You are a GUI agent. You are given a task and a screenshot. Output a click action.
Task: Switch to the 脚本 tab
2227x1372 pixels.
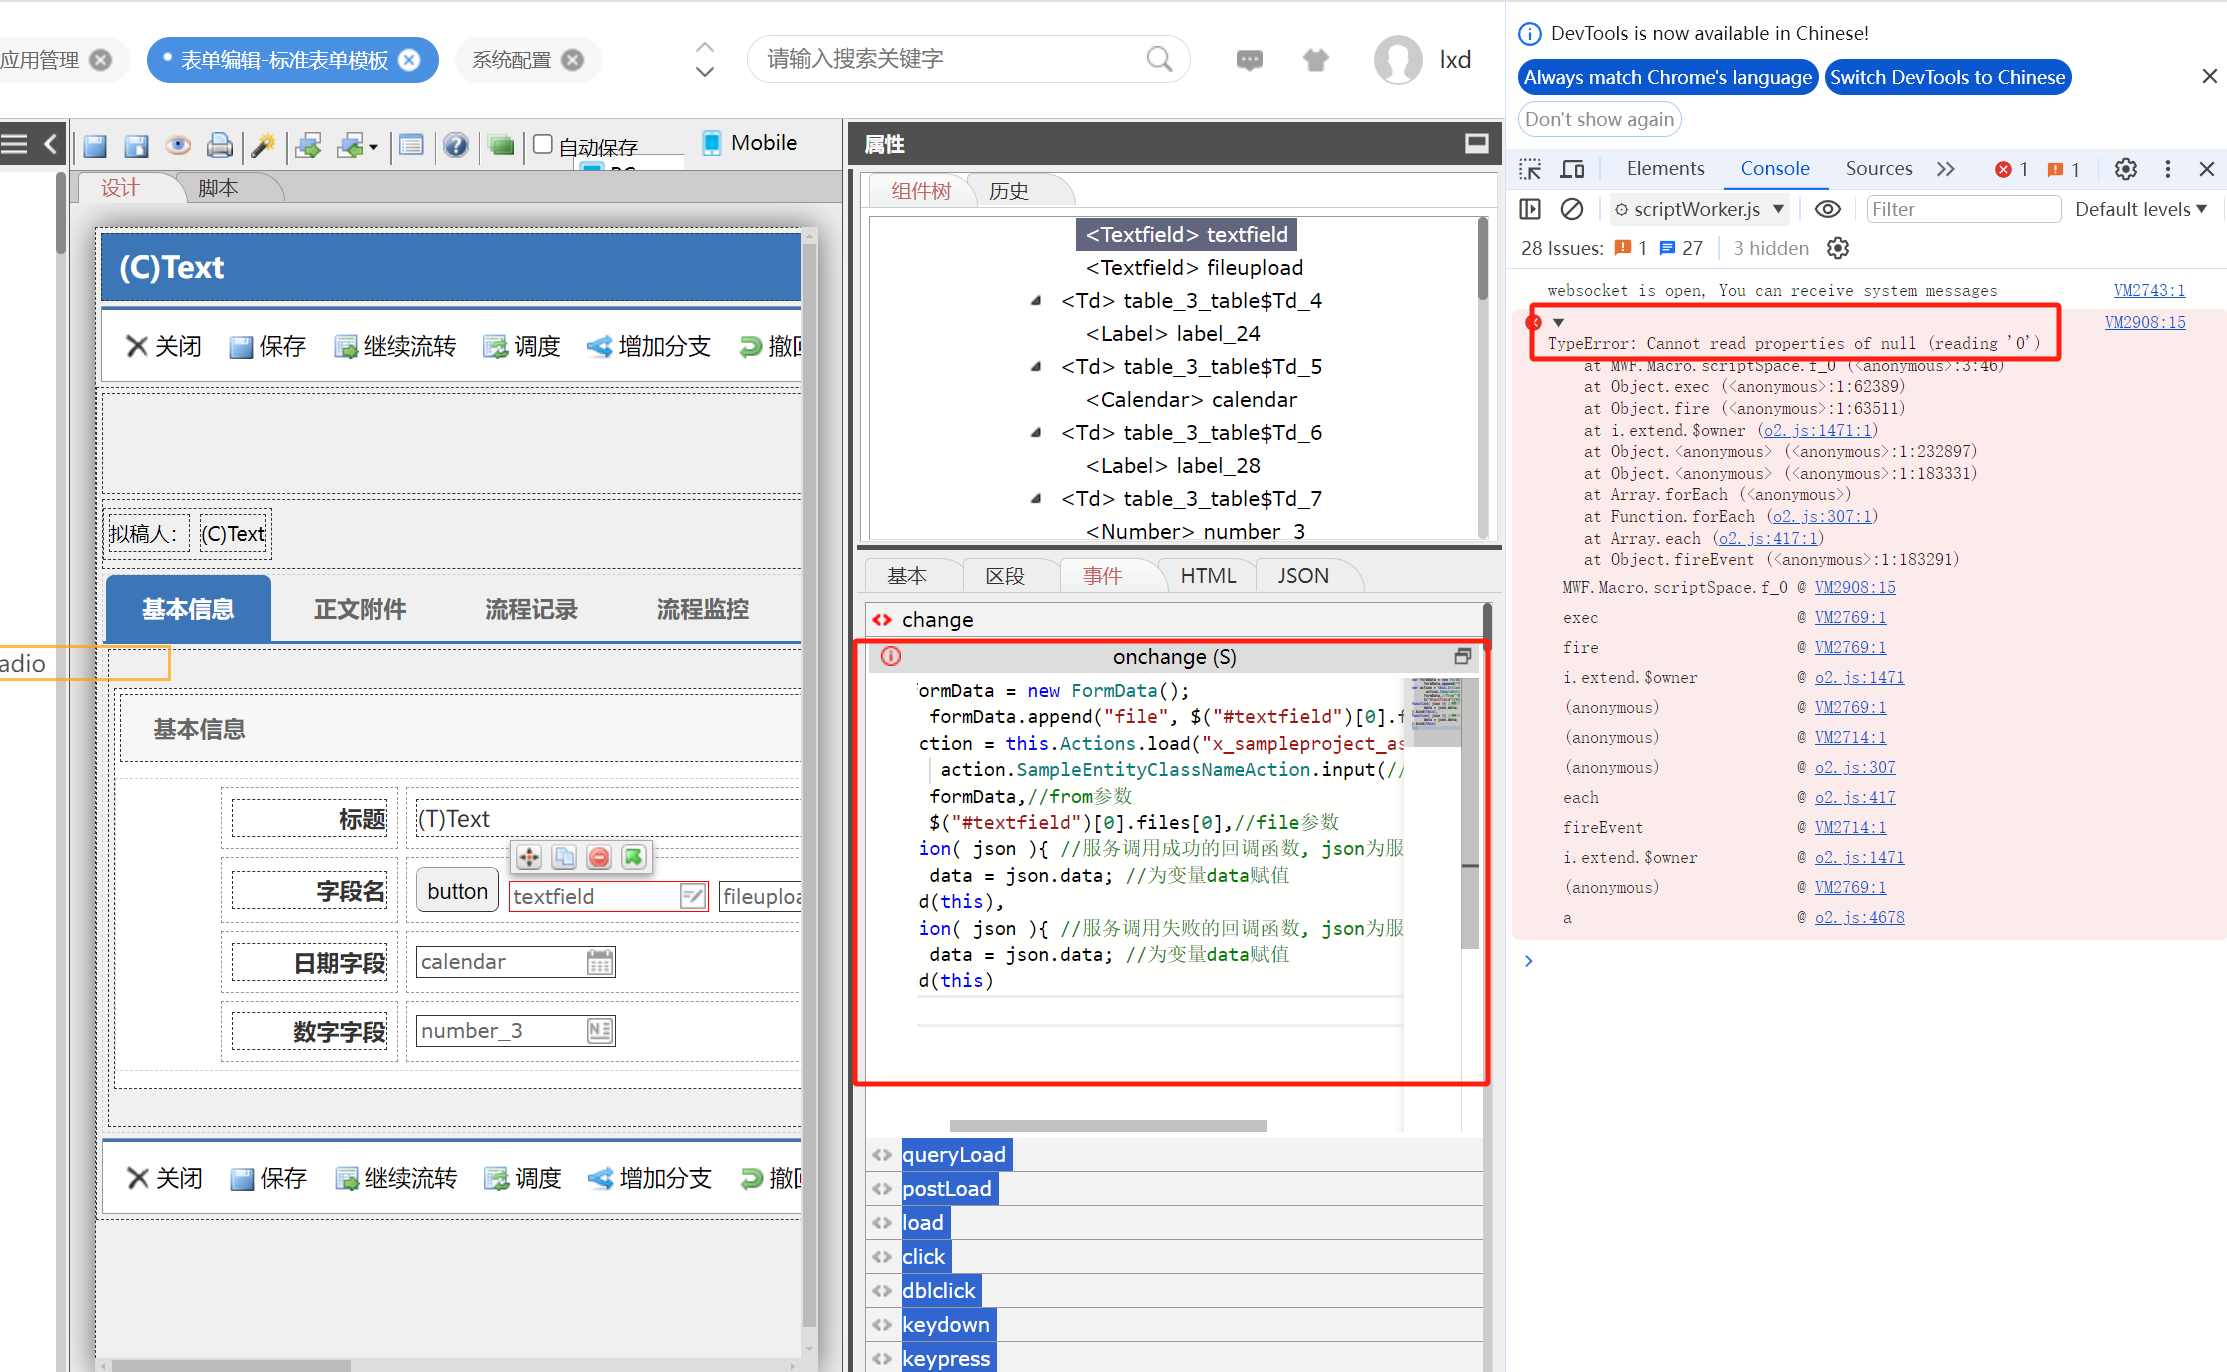218,188
